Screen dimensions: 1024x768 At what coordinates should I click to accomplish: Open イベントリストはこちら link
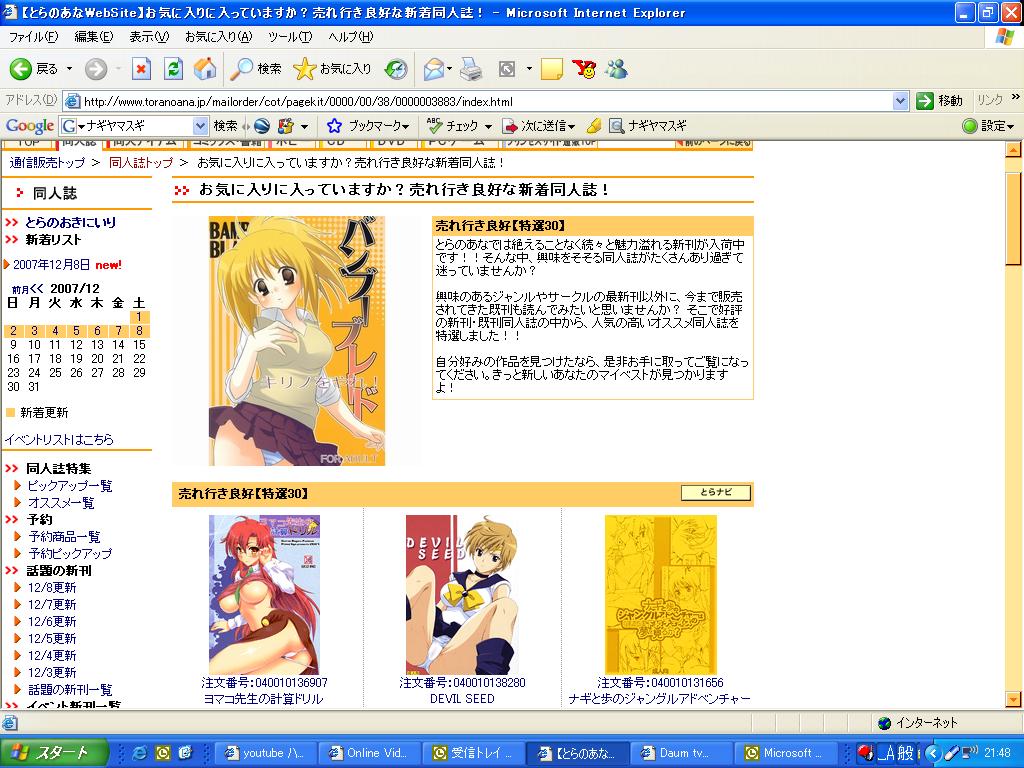coord(59,440)
